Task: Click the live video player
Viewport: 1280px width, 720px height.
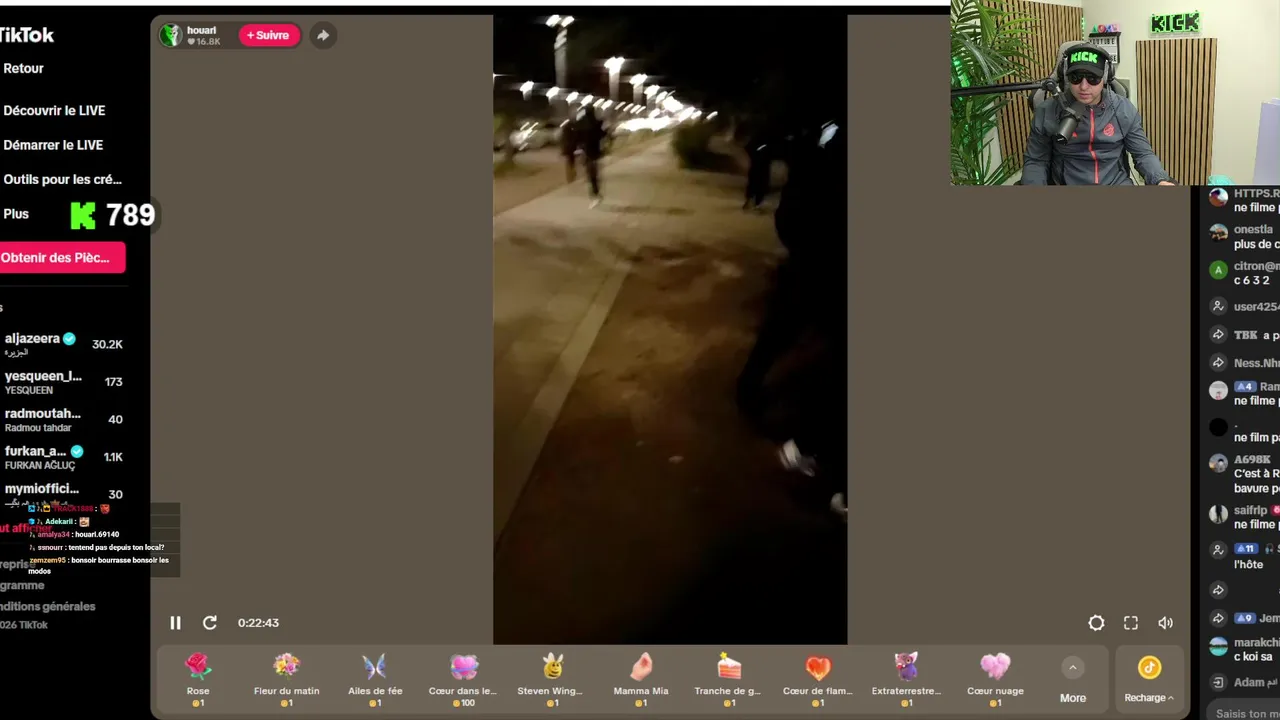Action: [670, 330]
